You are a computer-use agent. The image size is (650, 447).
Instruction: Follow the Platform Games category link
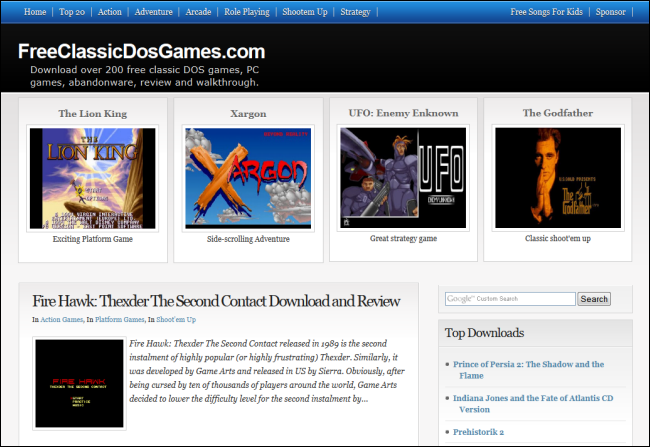point(119,320)
